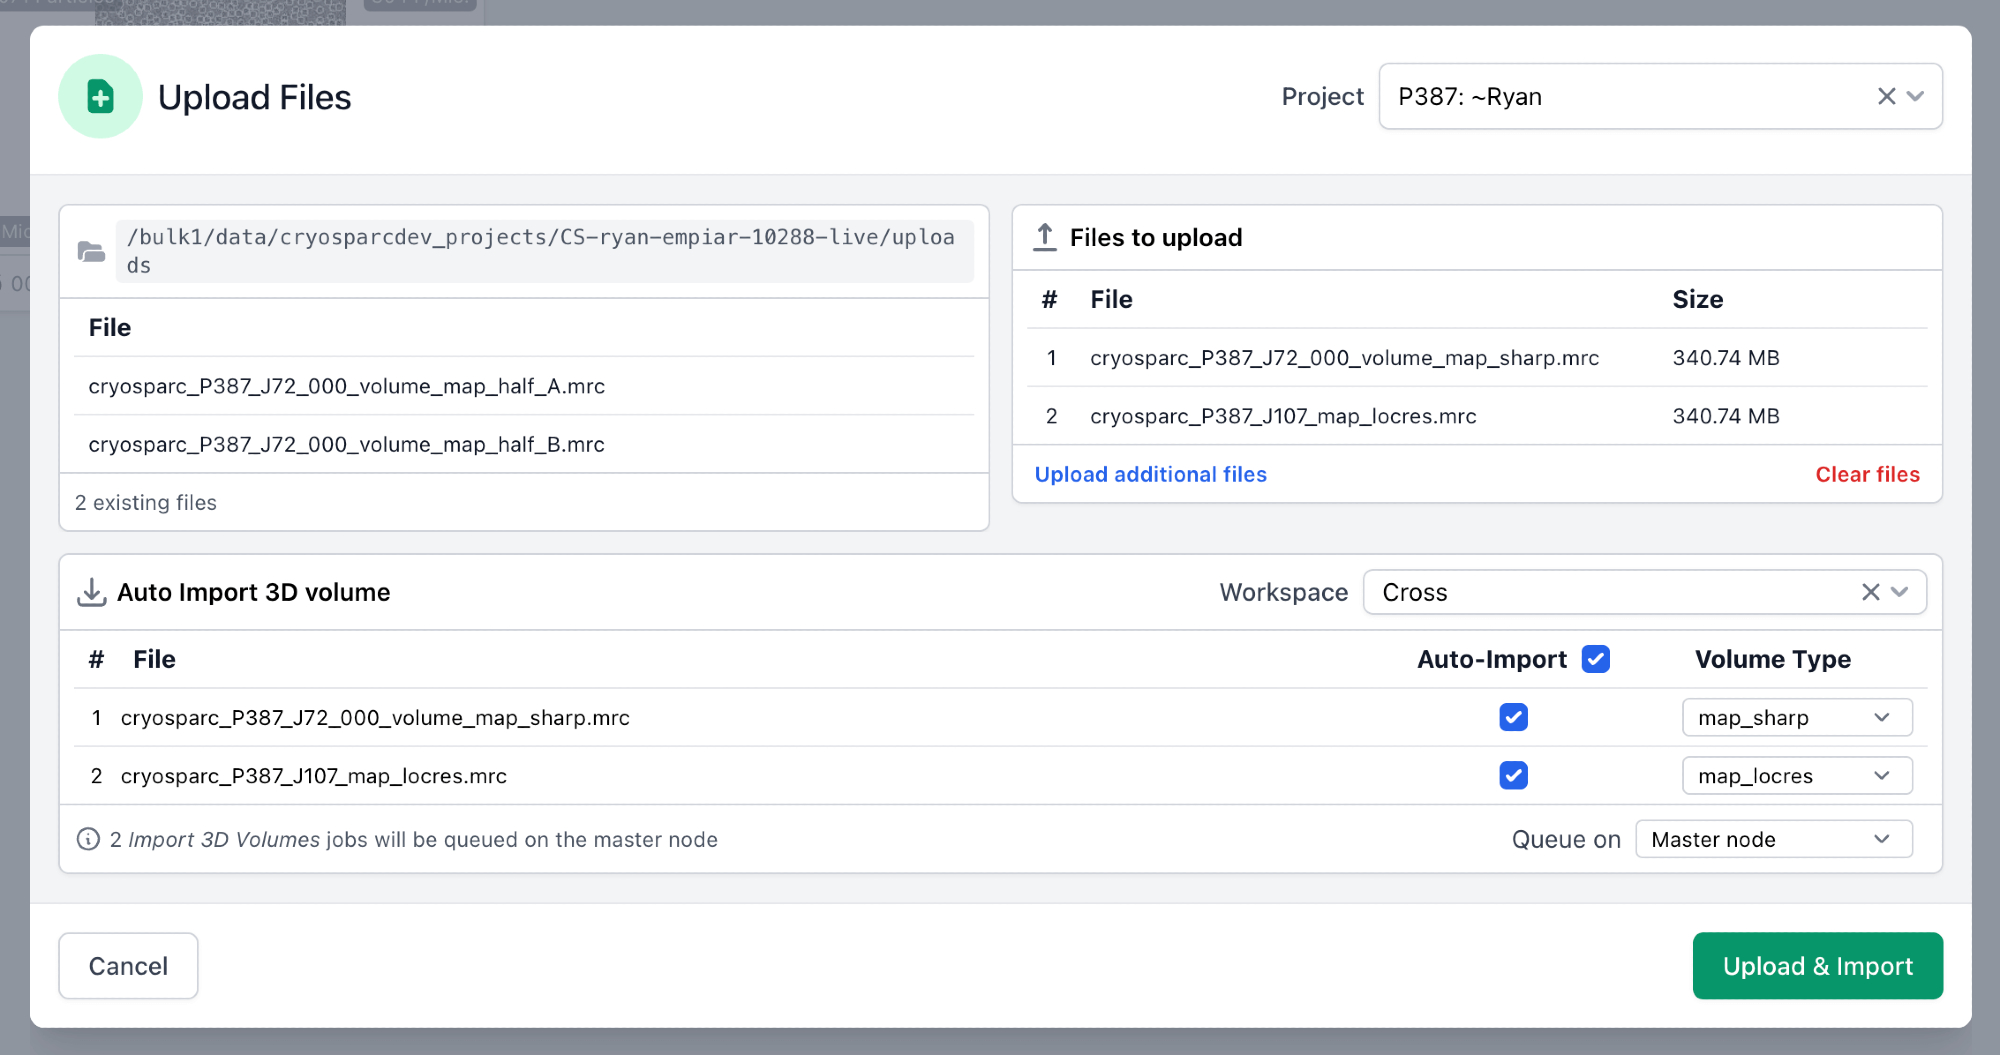The height and width of the screenshot is (1055, 2000).
Task: Open the map_locres Volume Type dropdown
Action: [x=1796, y=775]
